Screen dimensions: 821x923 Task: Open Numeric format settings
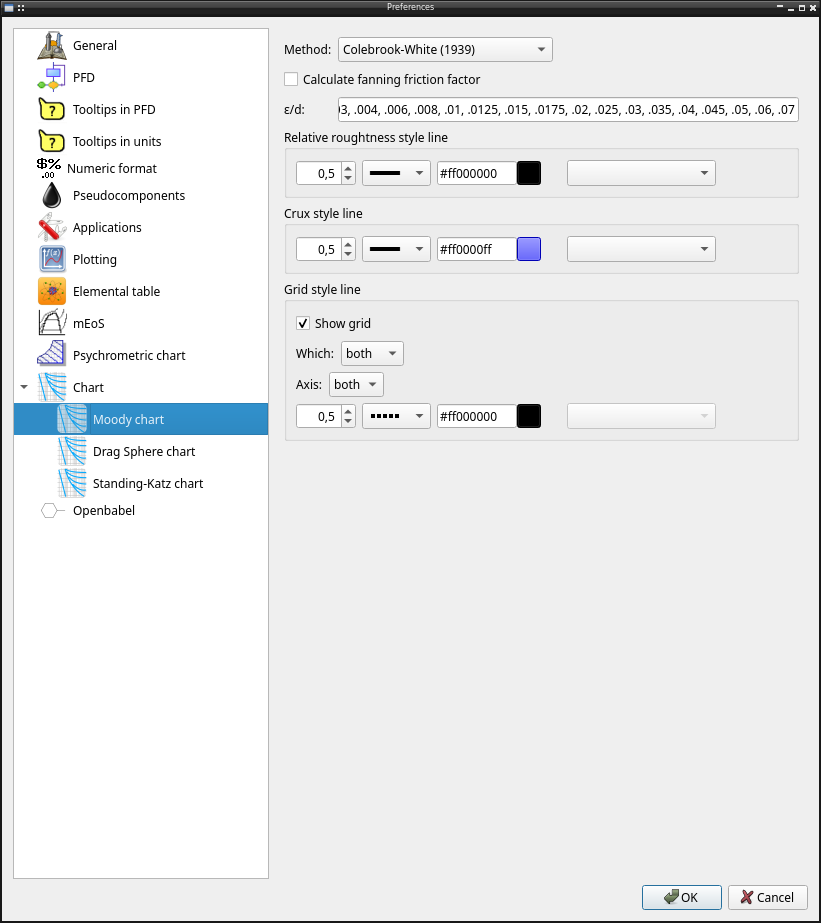tap(112, 168)
